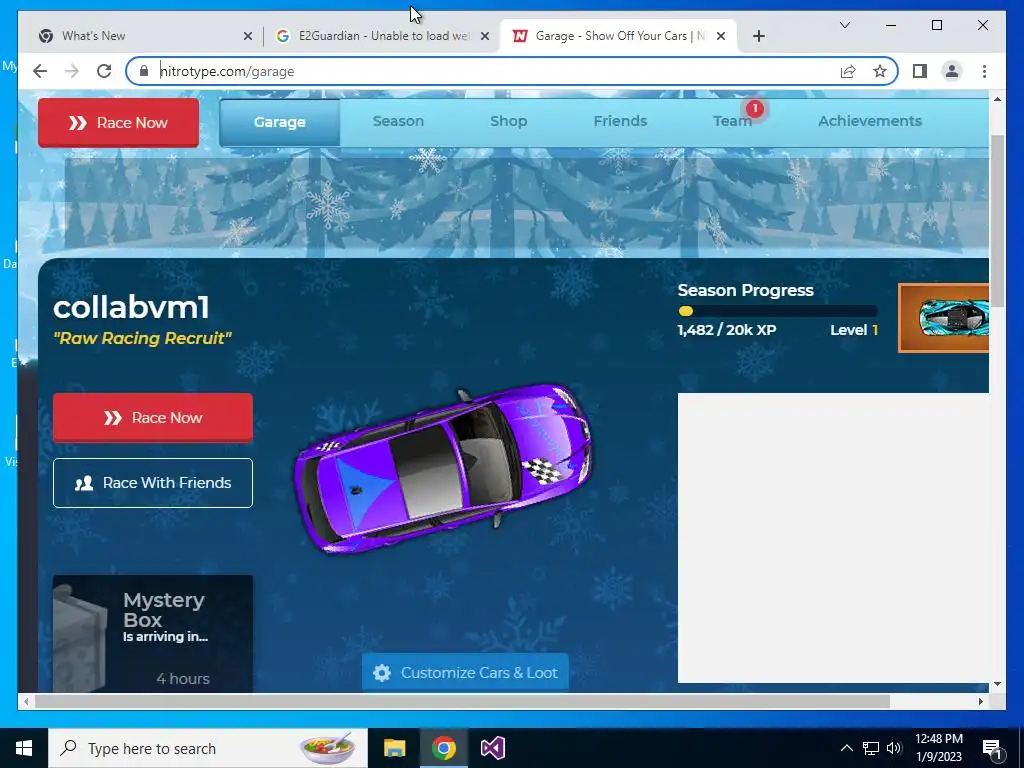Click the season reward car thumbnail

point(944,318)
